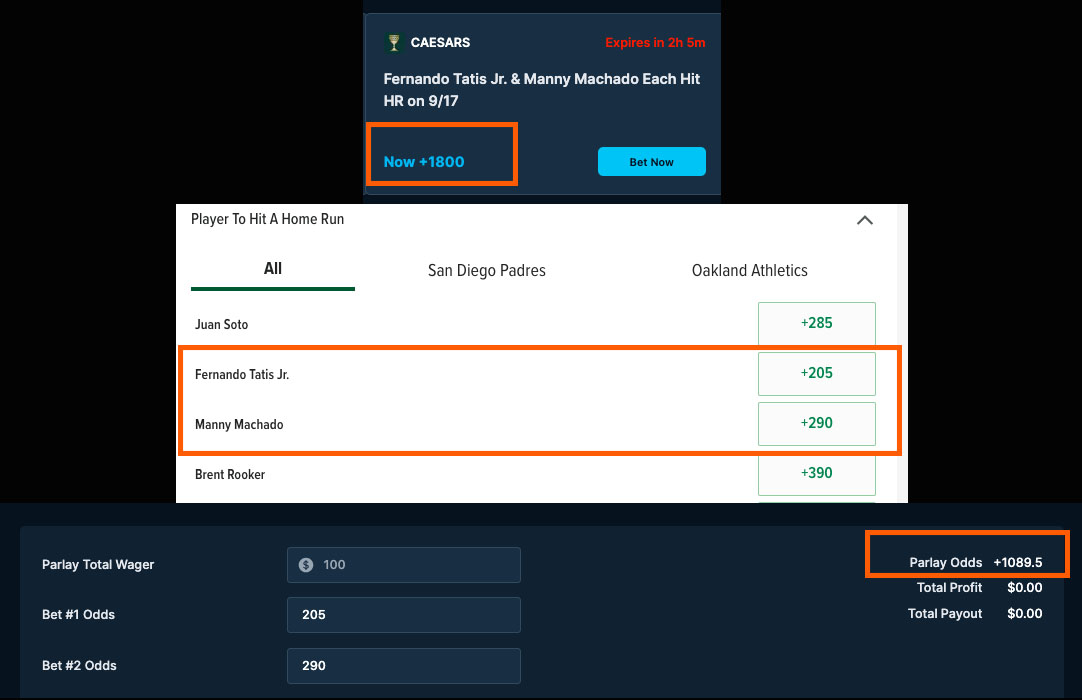
Task: Click the Tatis Jr. & Machado HR promo title
Action: click(542, 90)
